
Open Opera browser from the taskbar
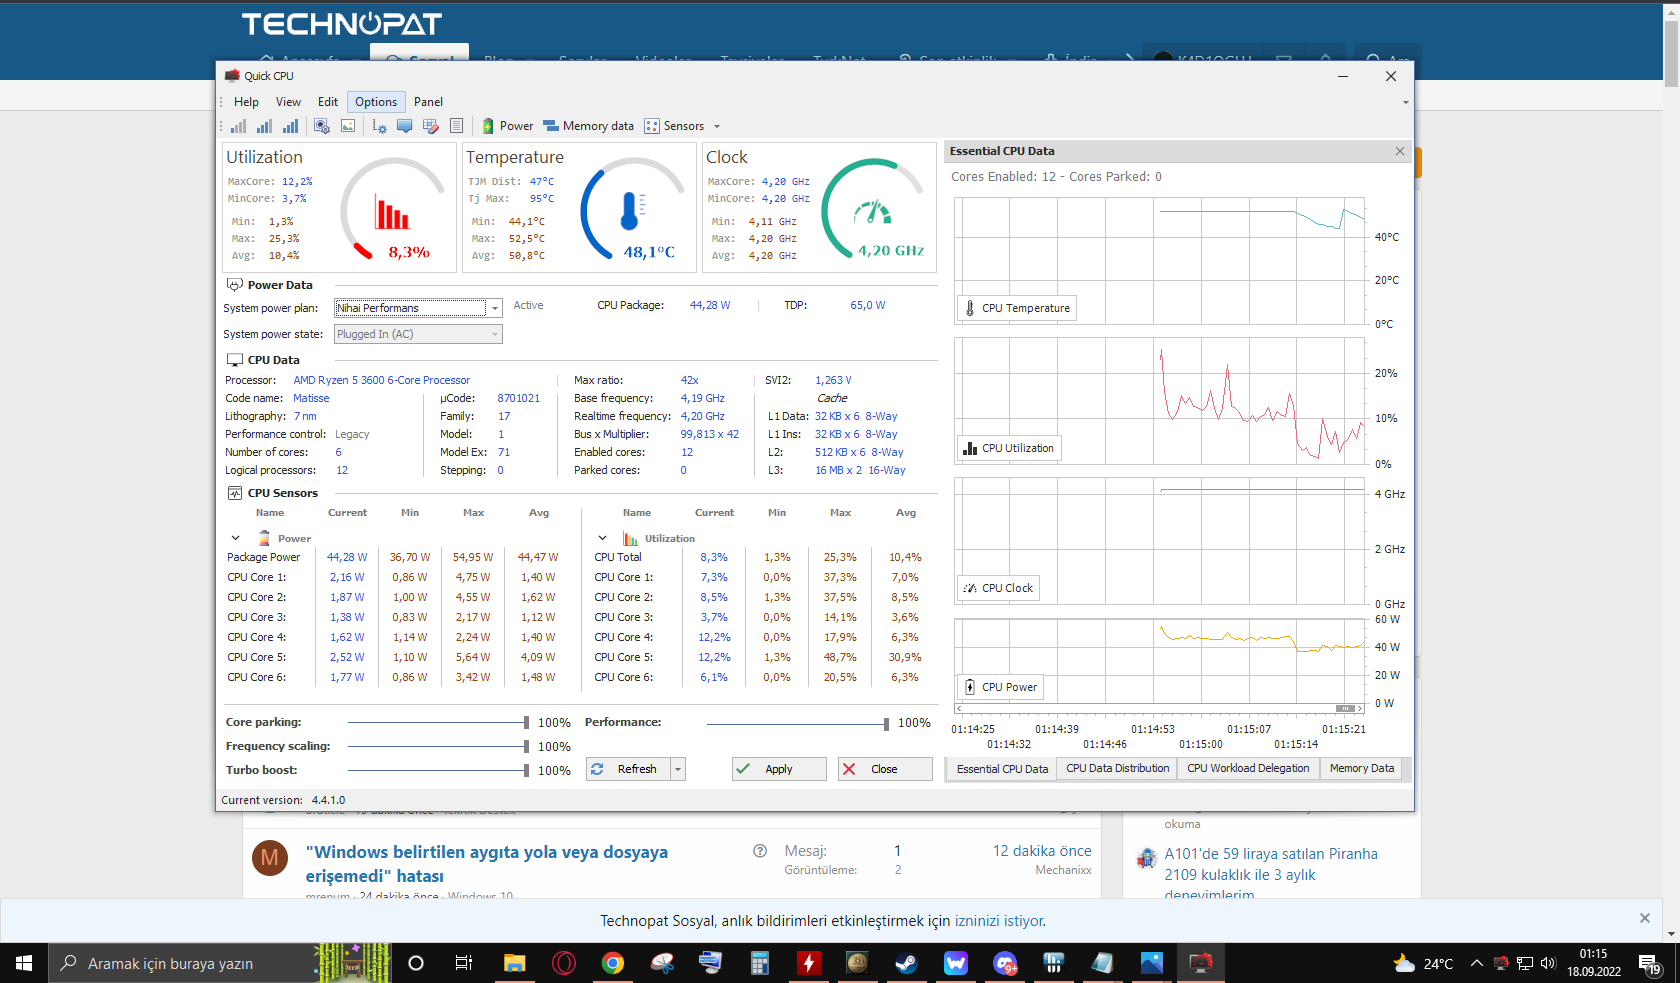[564, 963]
